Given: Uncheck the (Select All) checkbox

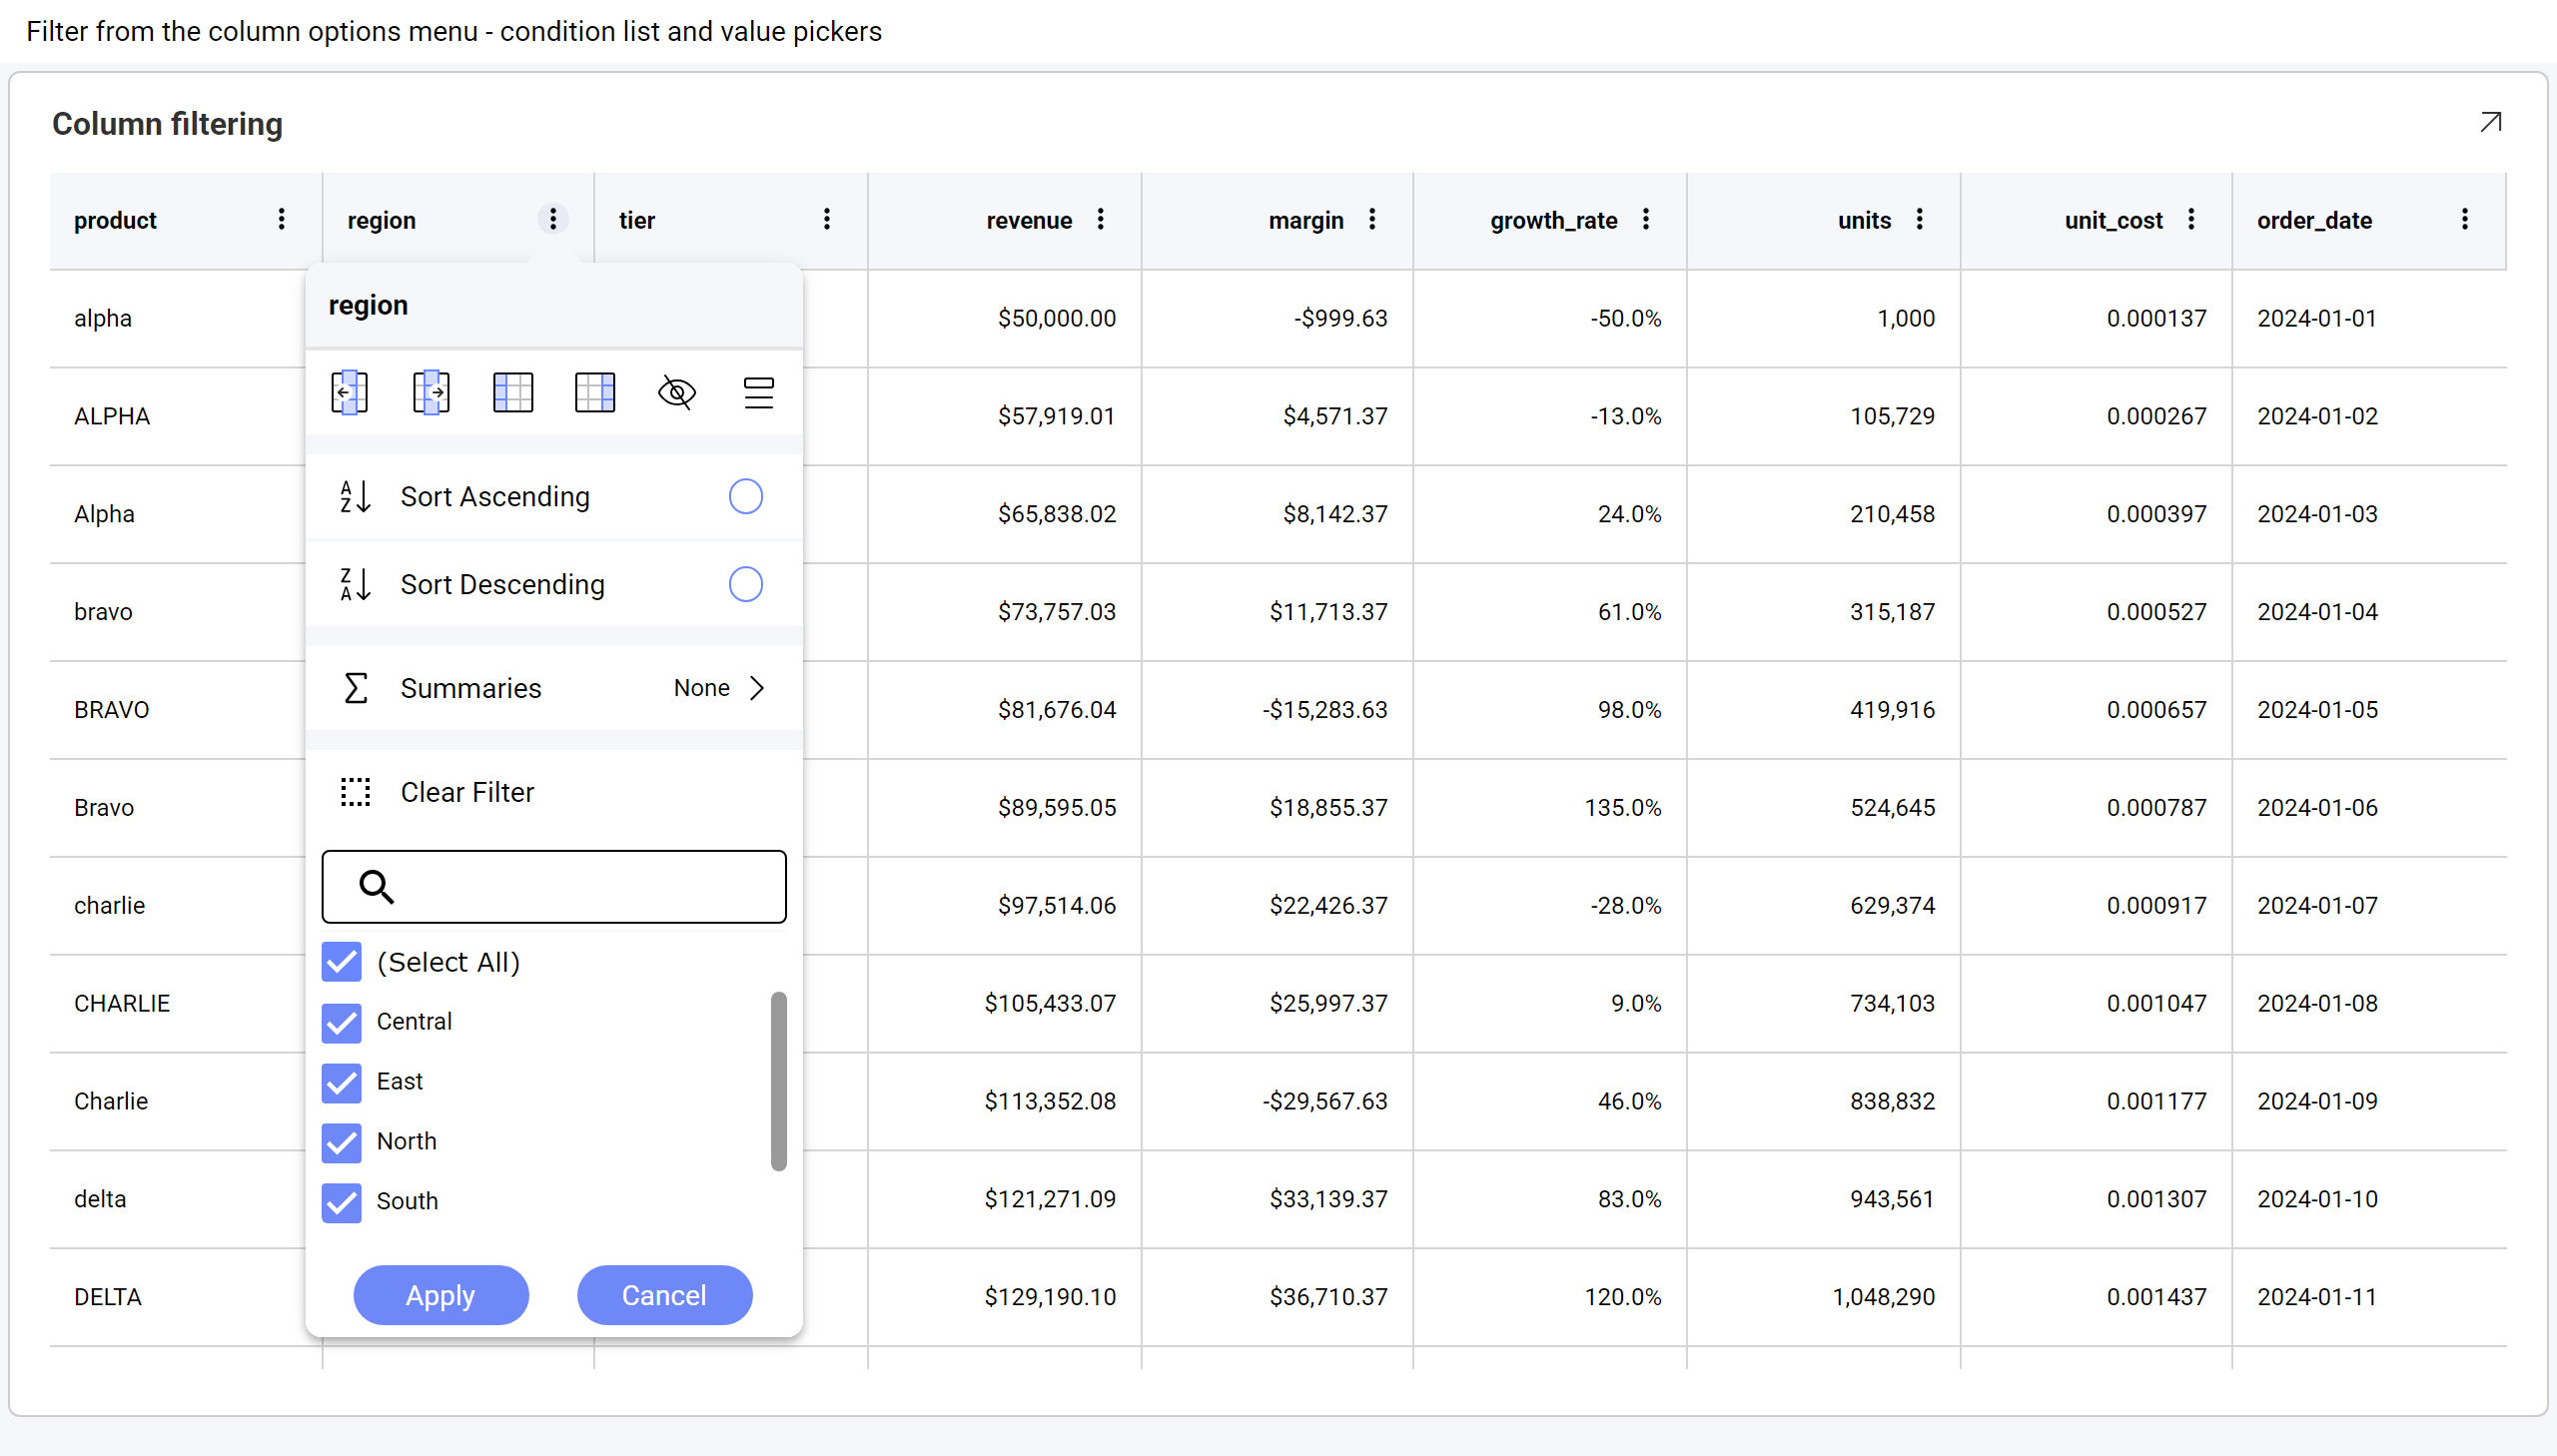Looking at the screenshot, I should click(x=342, y=962).
